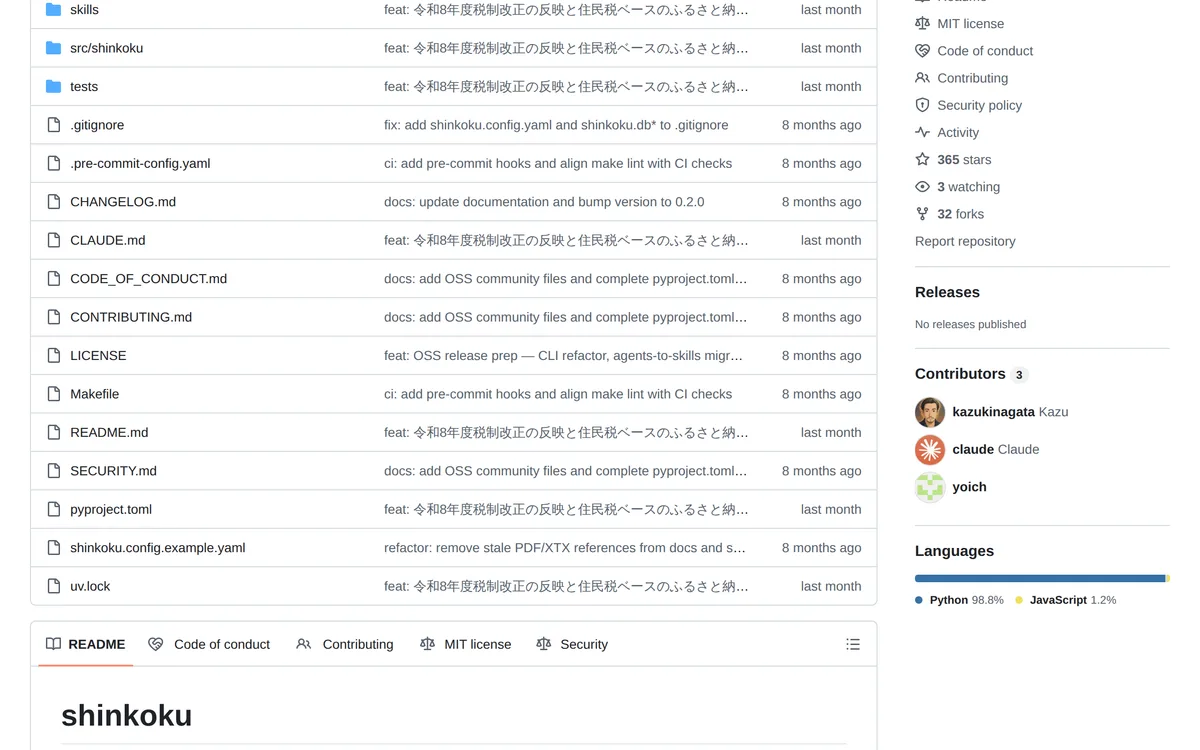The width and height of the screenshot is (1200, 750).
Task: Open claude contributor profile name
Action: (x=972, y=450)
